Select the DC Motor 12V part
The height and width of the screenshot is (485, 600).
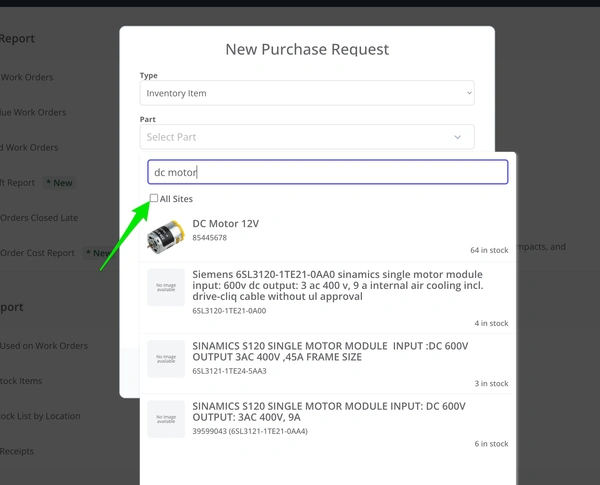click(328, 237)
